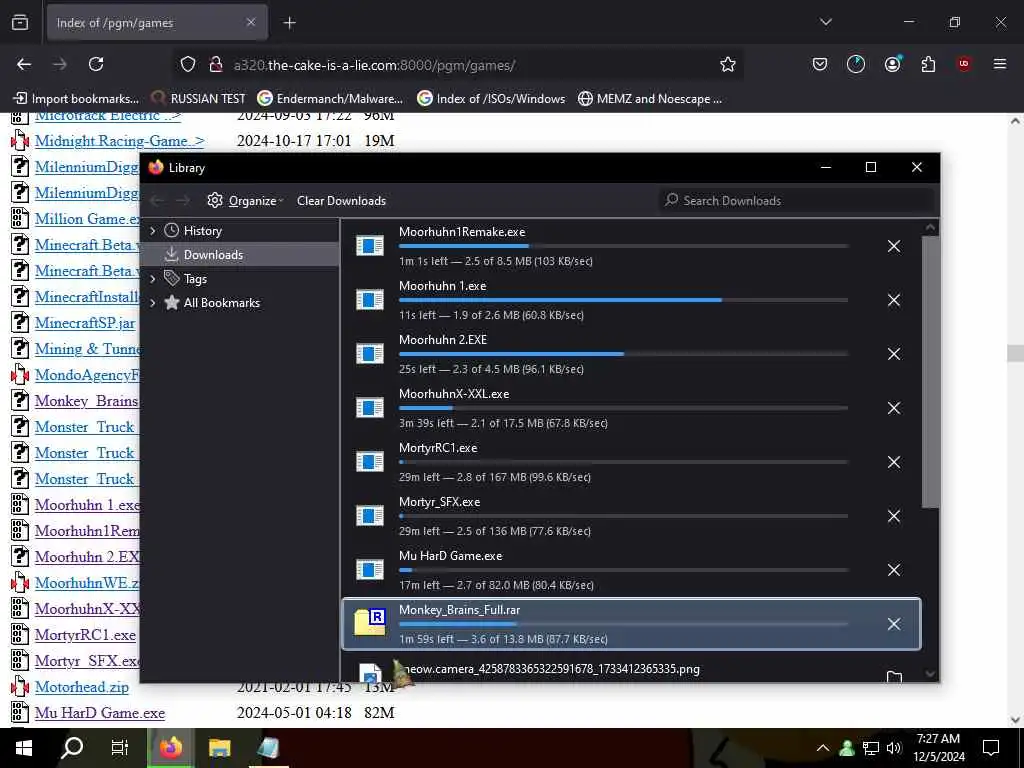Image resolution: width=1024 pixels, height=768 pixels.
Task: Click the Moorhuhn1Remake.exe file type icon
Action: point(370,246)
